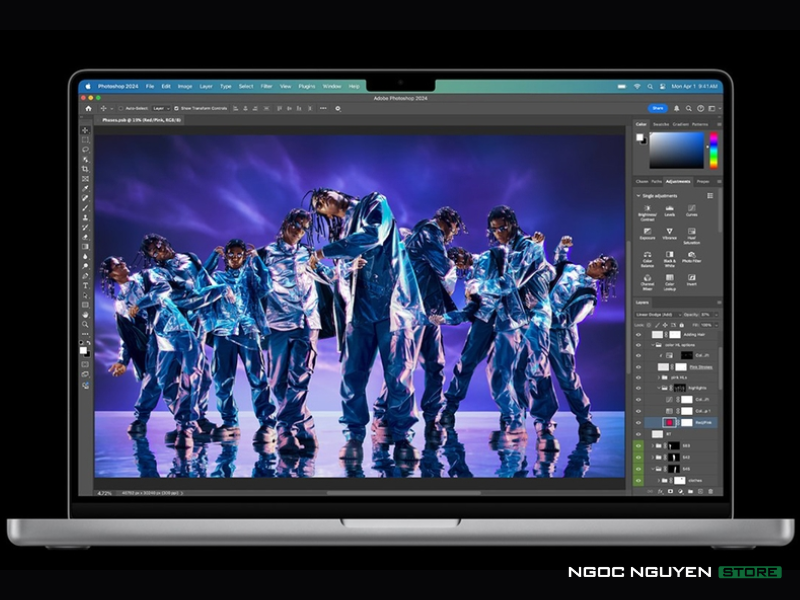800x600 pixels.
Task: Toggle Show Transform Controls checkbox
Action: (176, 108)
